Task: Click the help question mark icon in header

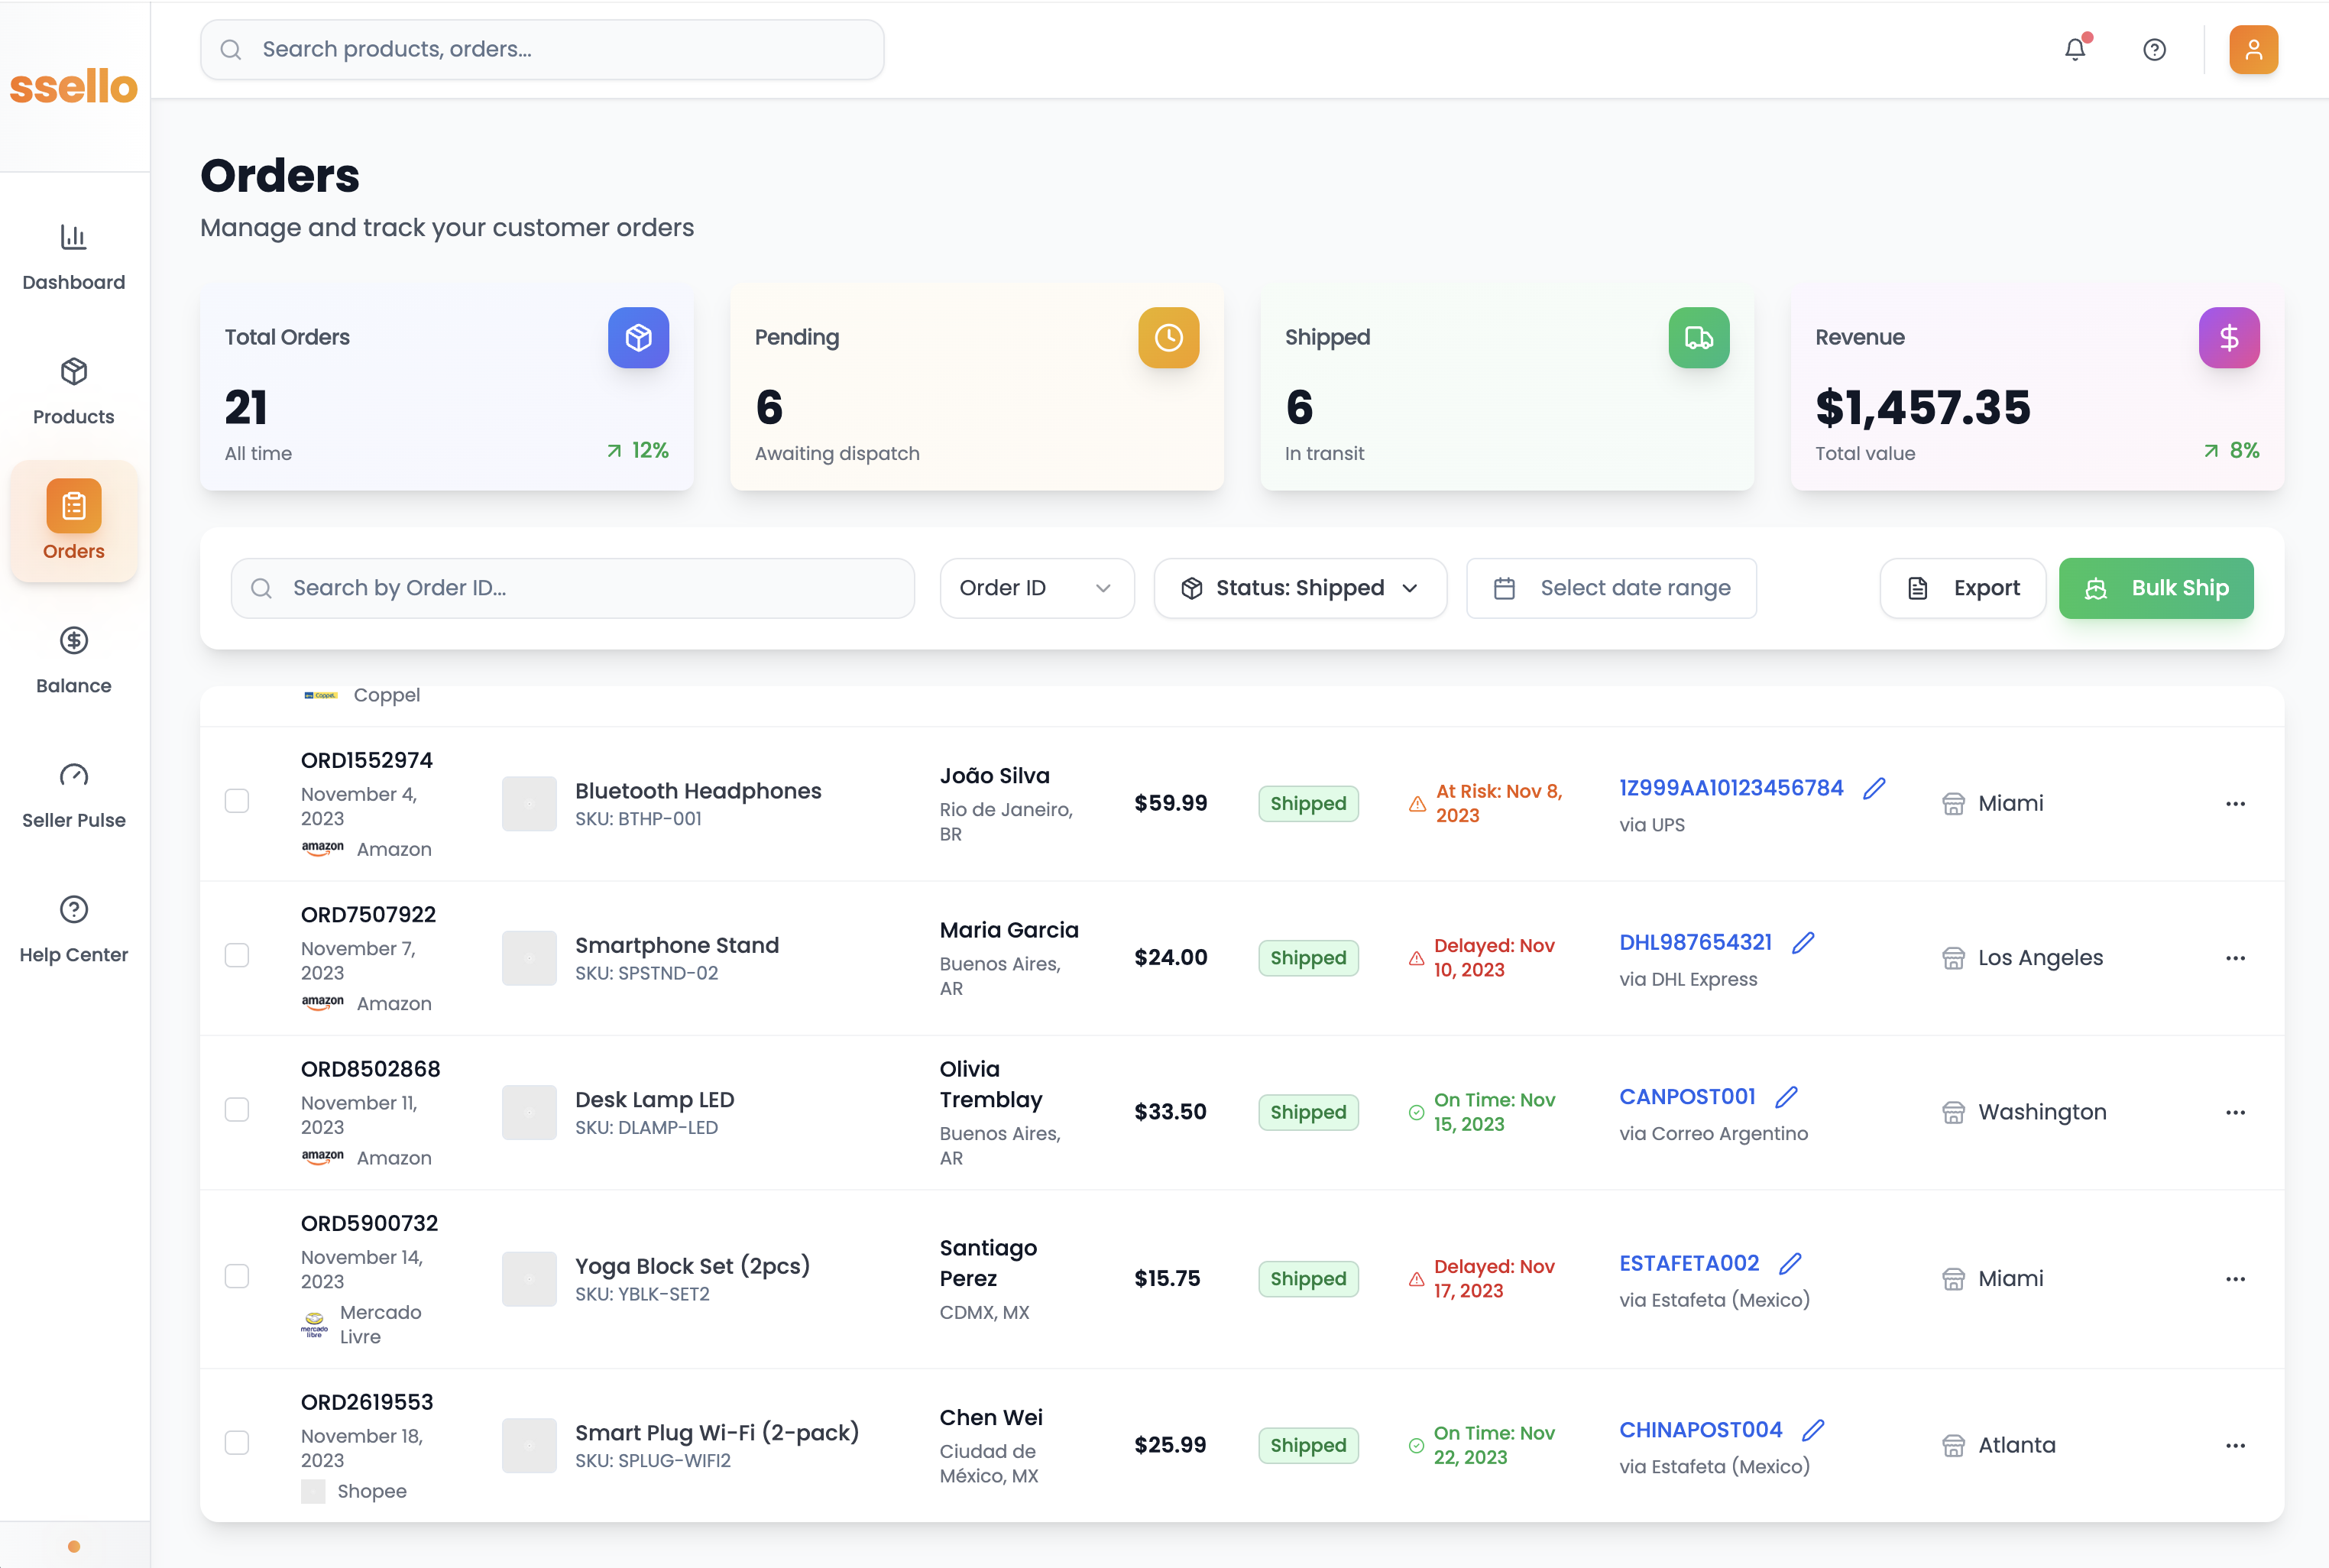Action: coord(2154,49)
